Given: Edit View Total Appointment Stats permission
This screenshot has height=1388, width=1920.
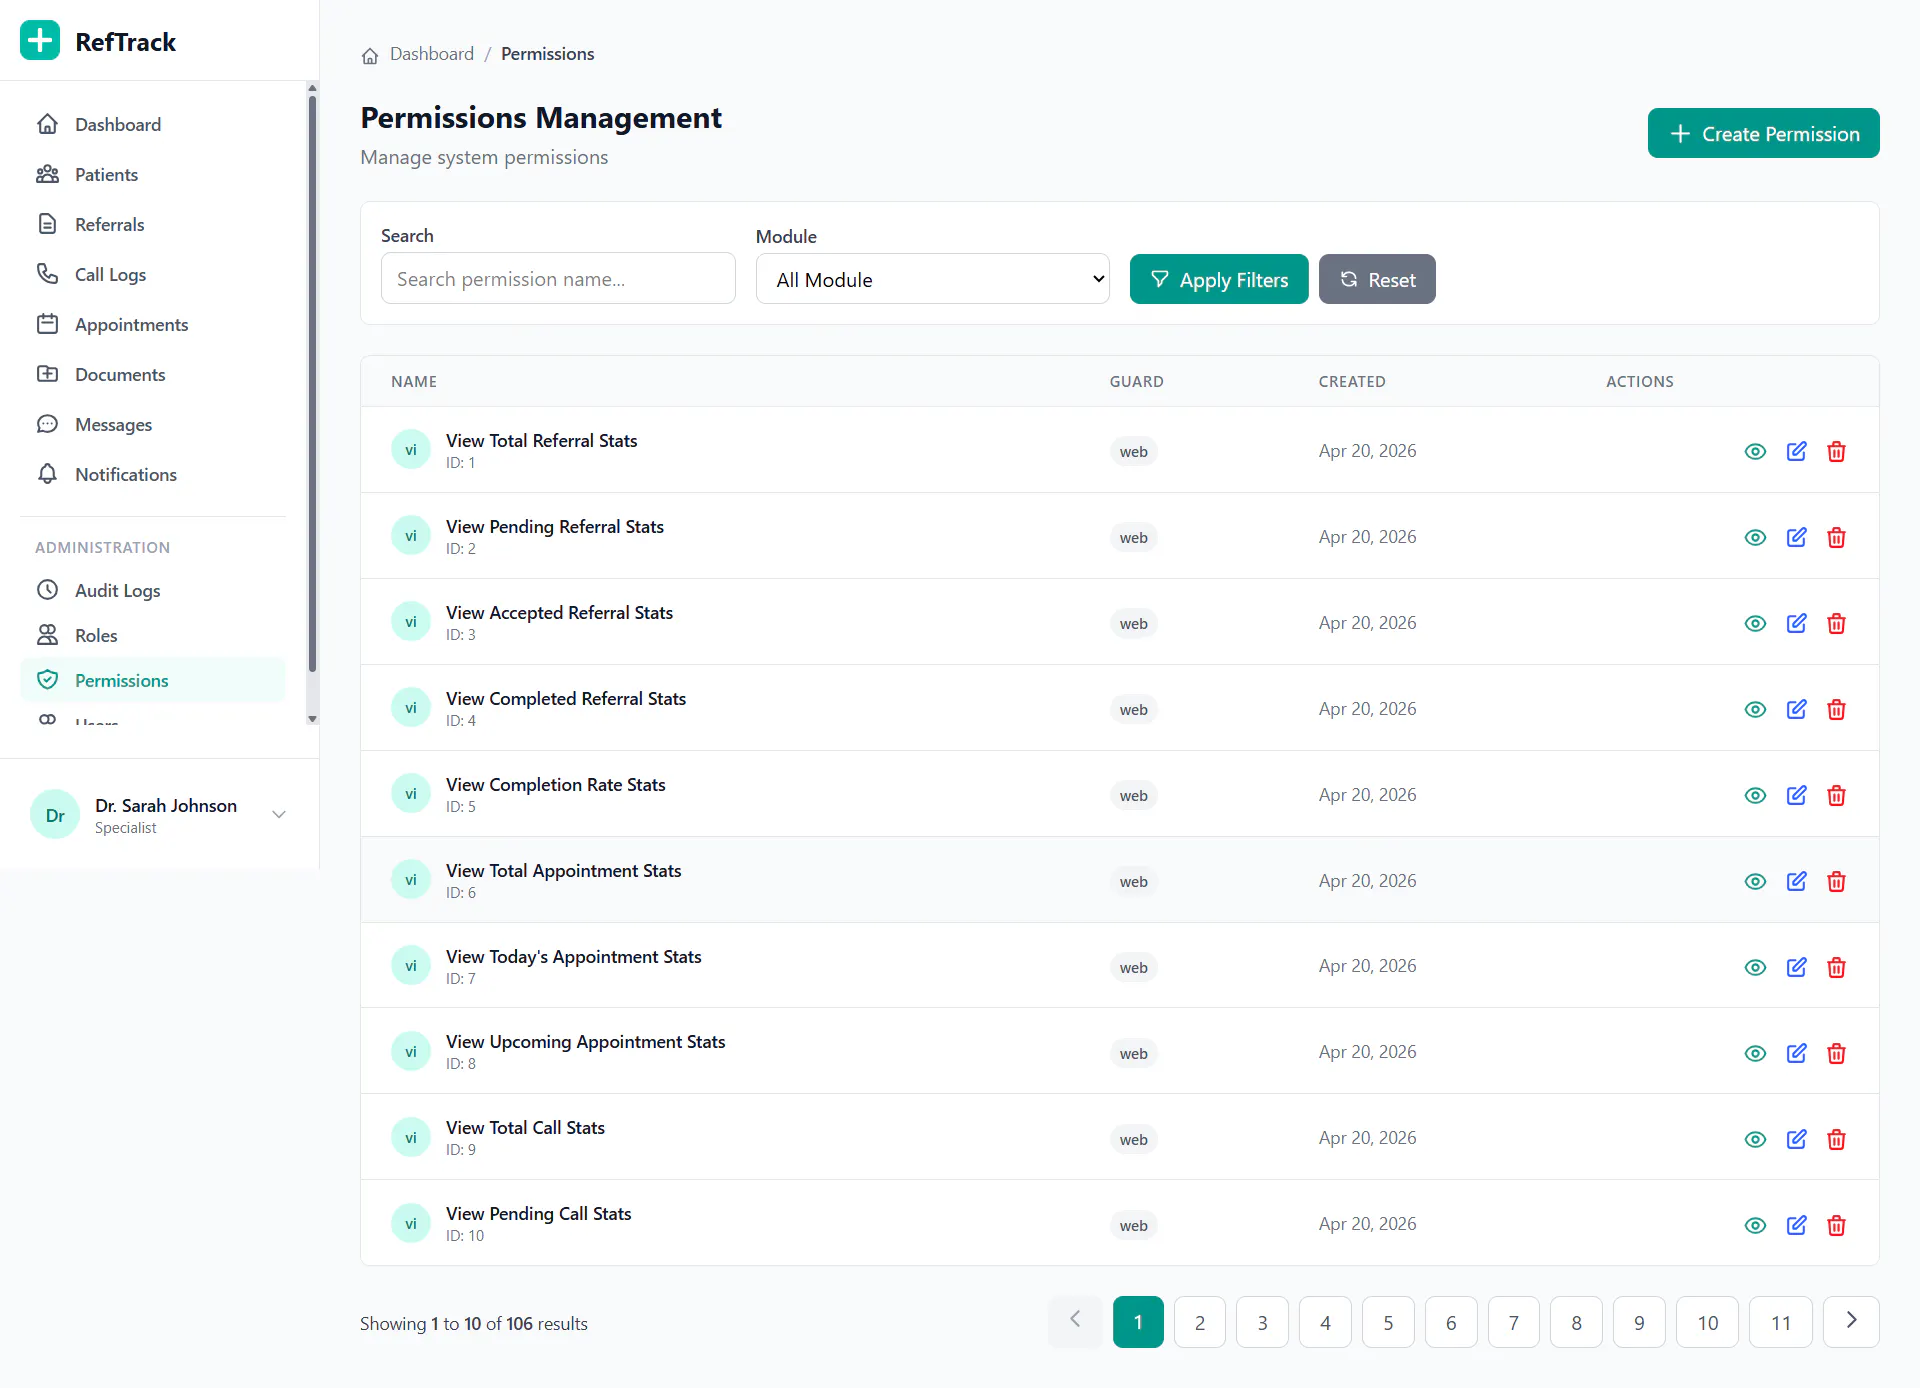Looking at the screenshot, I should pyautogui.click(x=1796, y=881).
